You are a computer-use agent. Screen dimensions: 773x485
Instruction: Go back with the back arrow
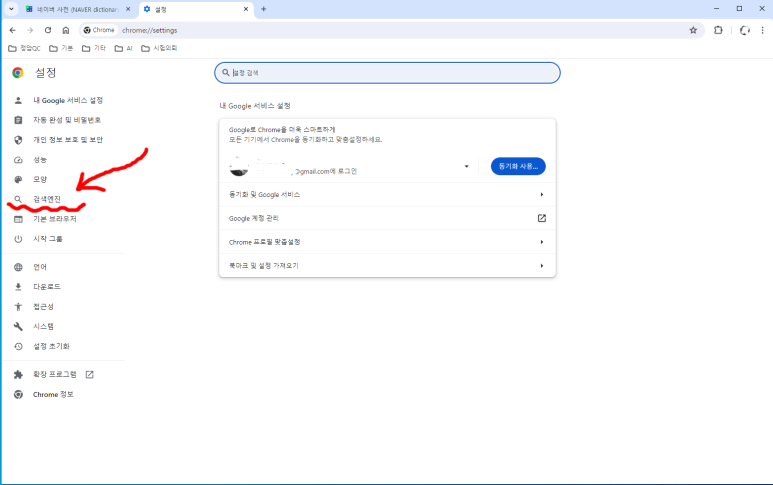coord(13,30)
